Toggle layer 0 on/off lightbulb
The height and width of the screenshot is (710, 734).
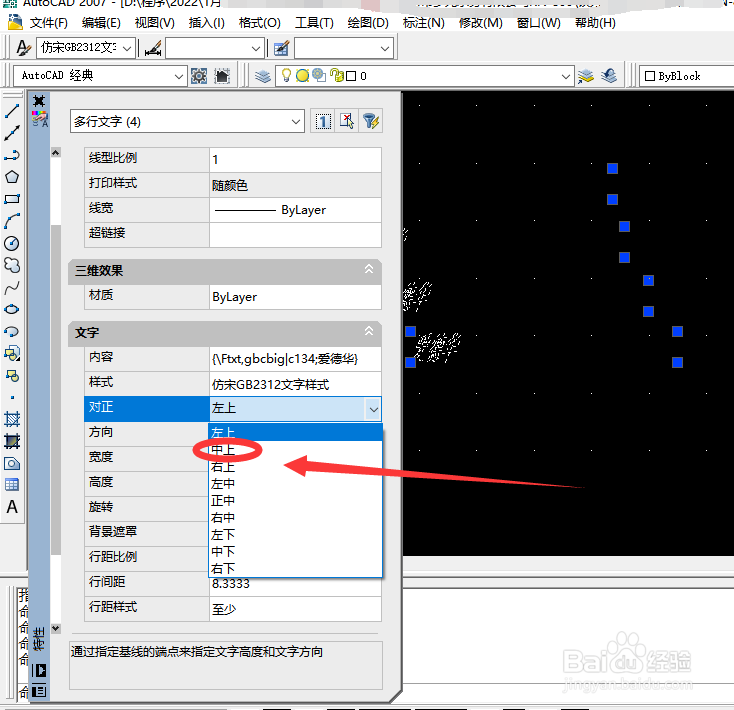coord(286,75)
